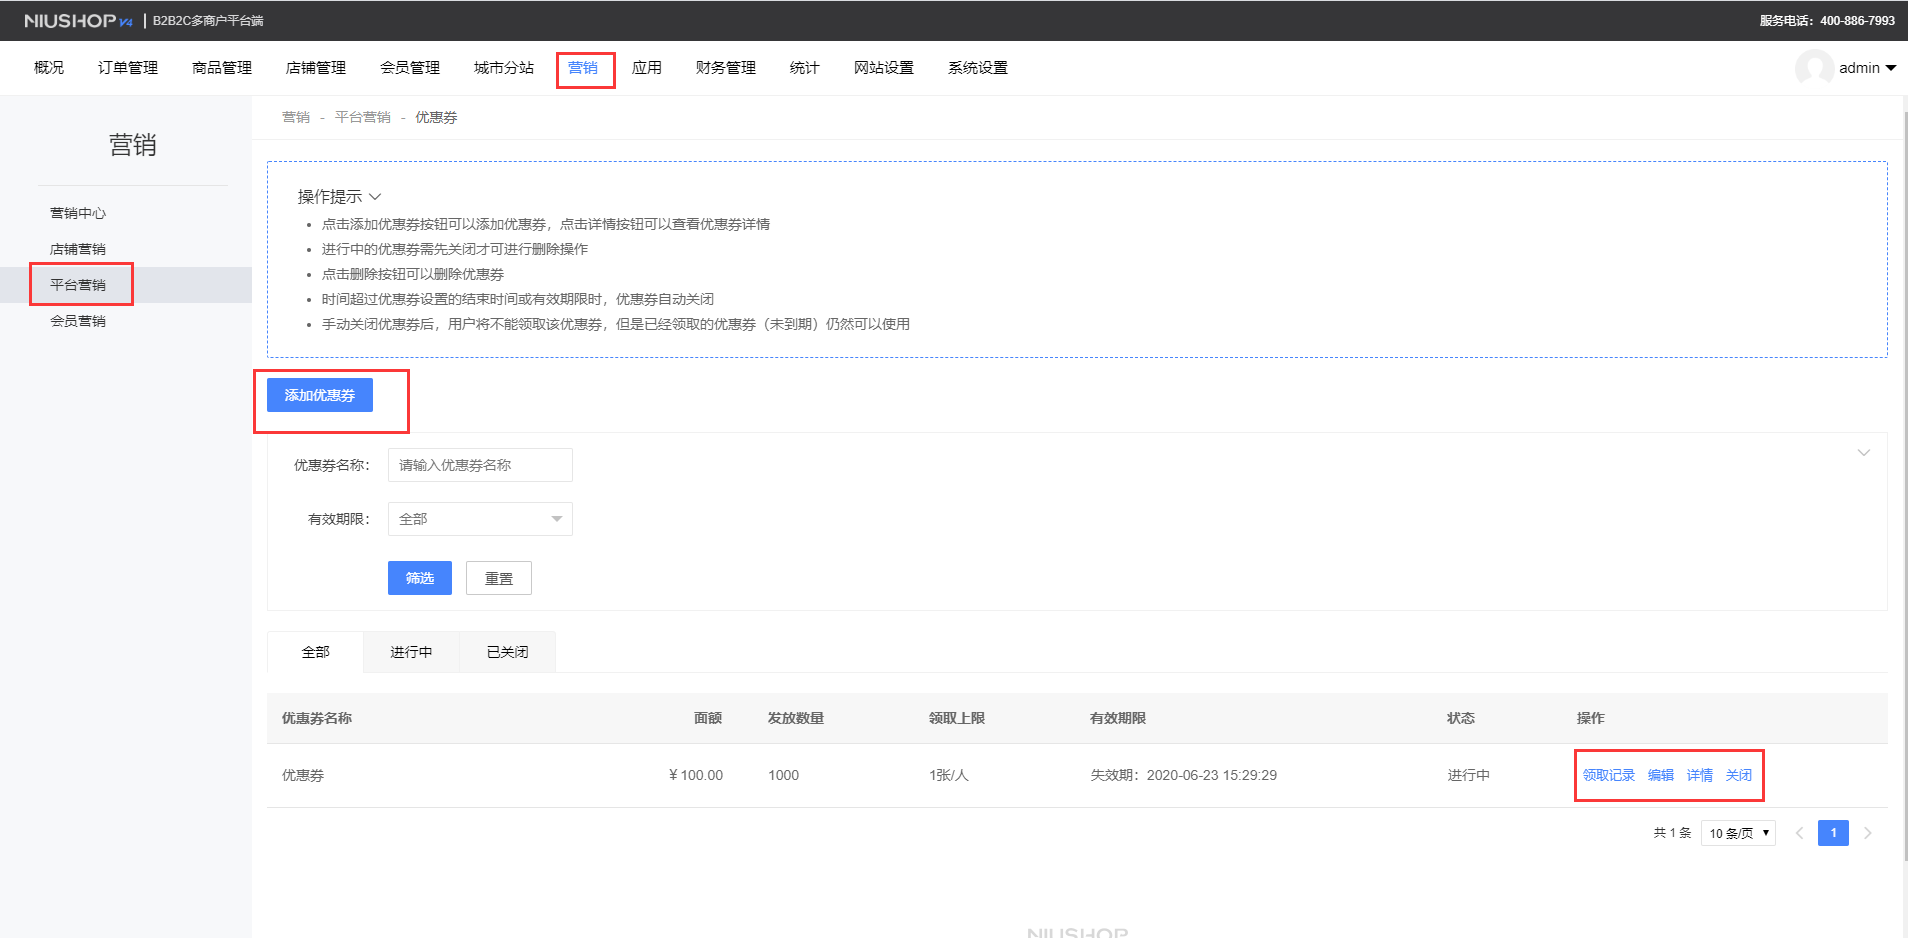Viewport: 1908px width, 938px height.
Task: Click the NIUSHOP logo
Action: point(78,20)
